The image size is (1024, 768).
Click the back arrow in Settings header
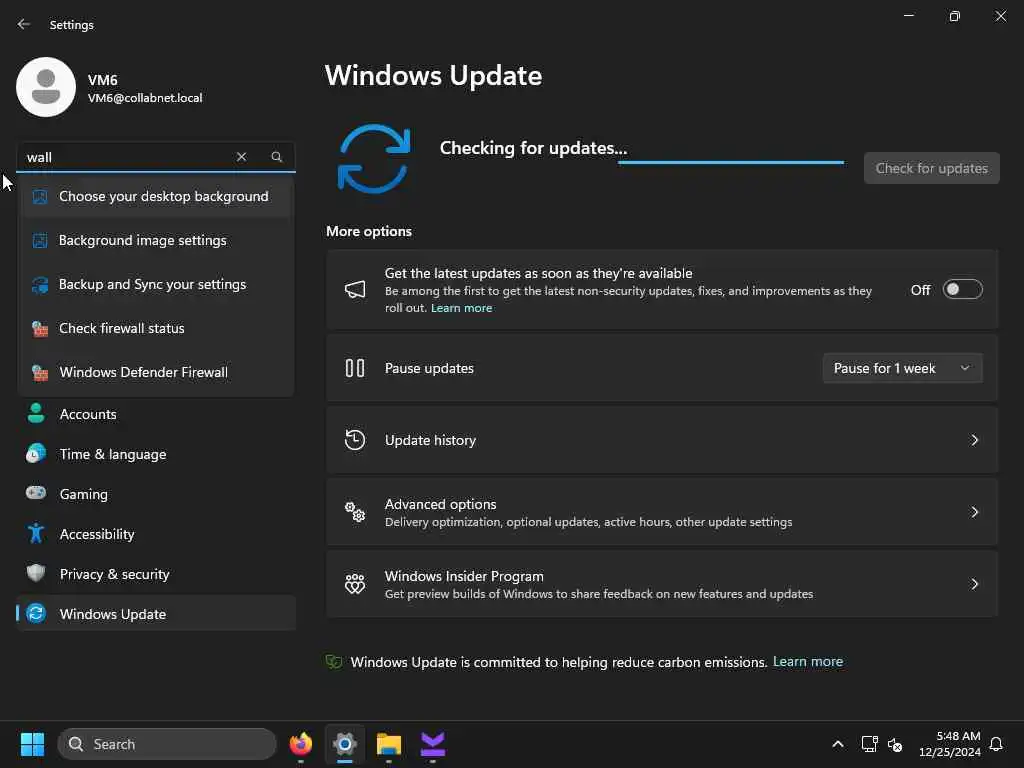[x=24, y=24]
